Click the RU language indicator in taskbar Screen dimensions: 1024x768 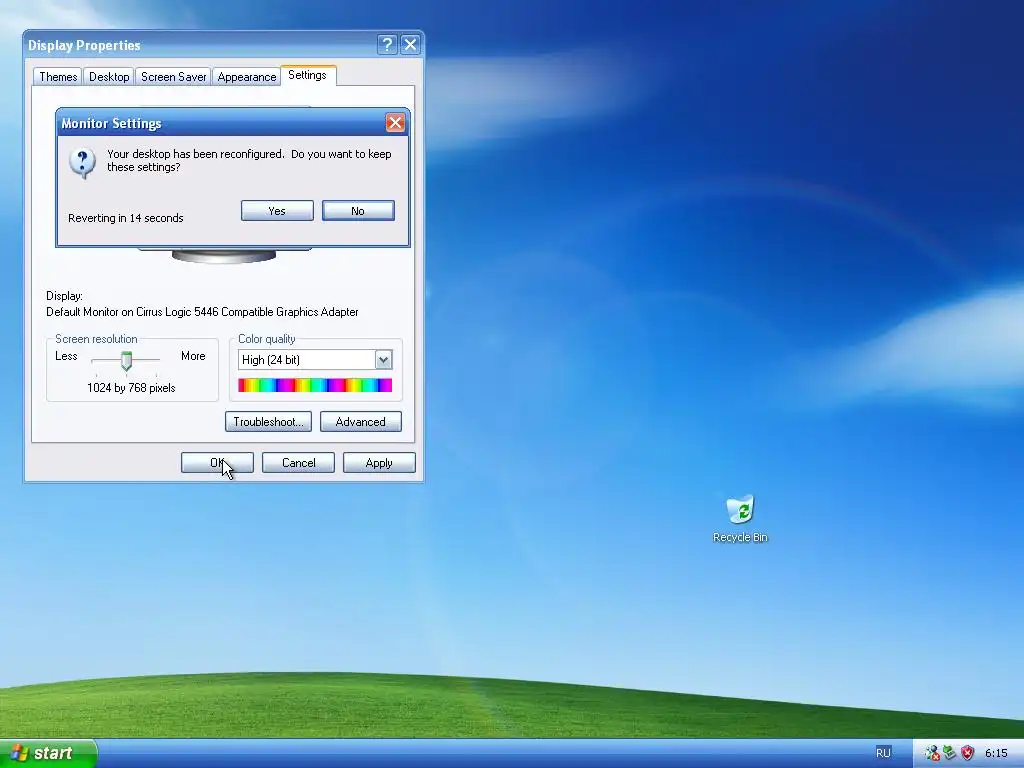884,753
